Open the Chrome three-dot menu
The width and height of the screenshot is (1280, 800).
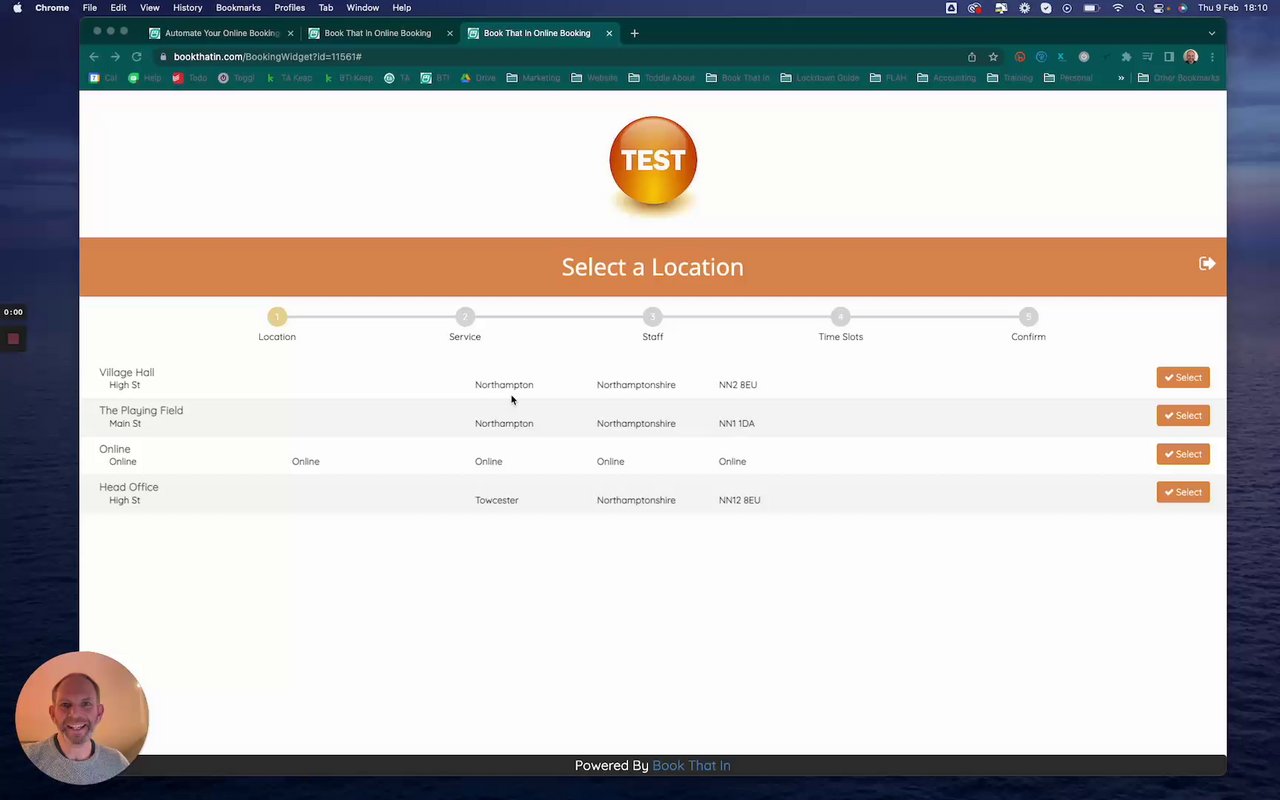pyautogui.click(x=1212, y=57)
